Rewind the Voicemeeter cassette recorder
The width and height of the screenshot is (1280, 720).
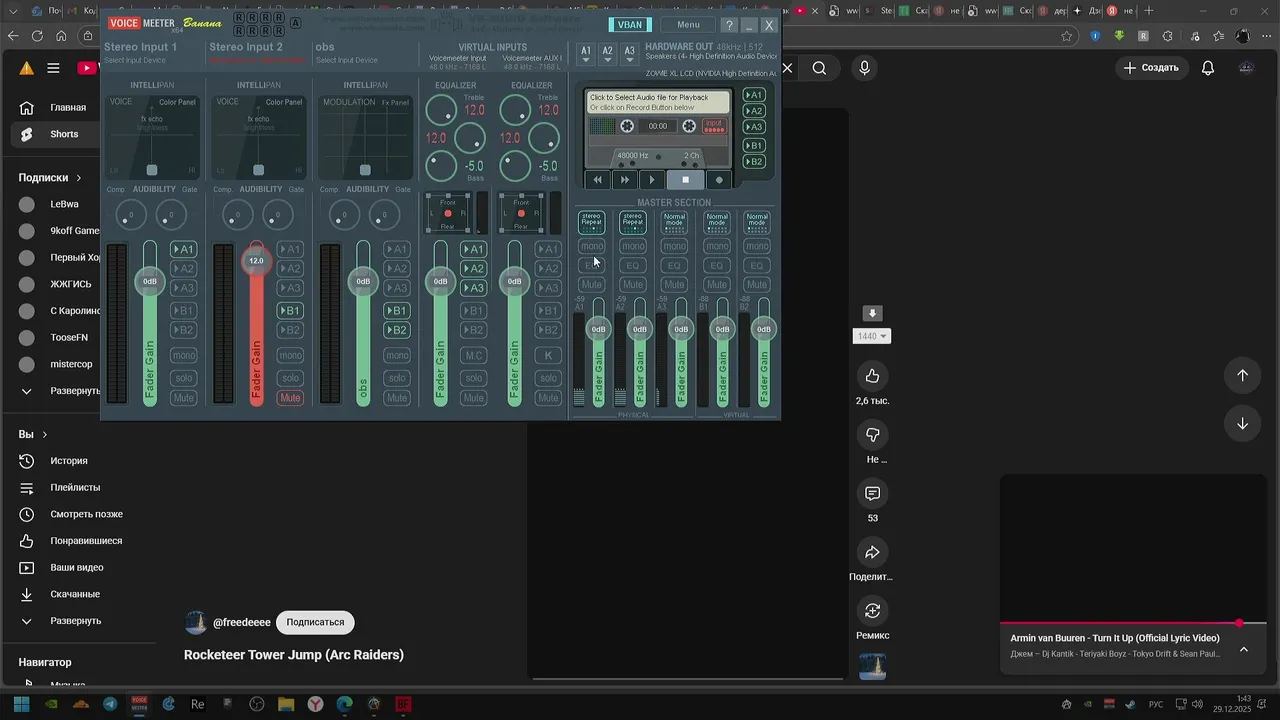[598, 180]
